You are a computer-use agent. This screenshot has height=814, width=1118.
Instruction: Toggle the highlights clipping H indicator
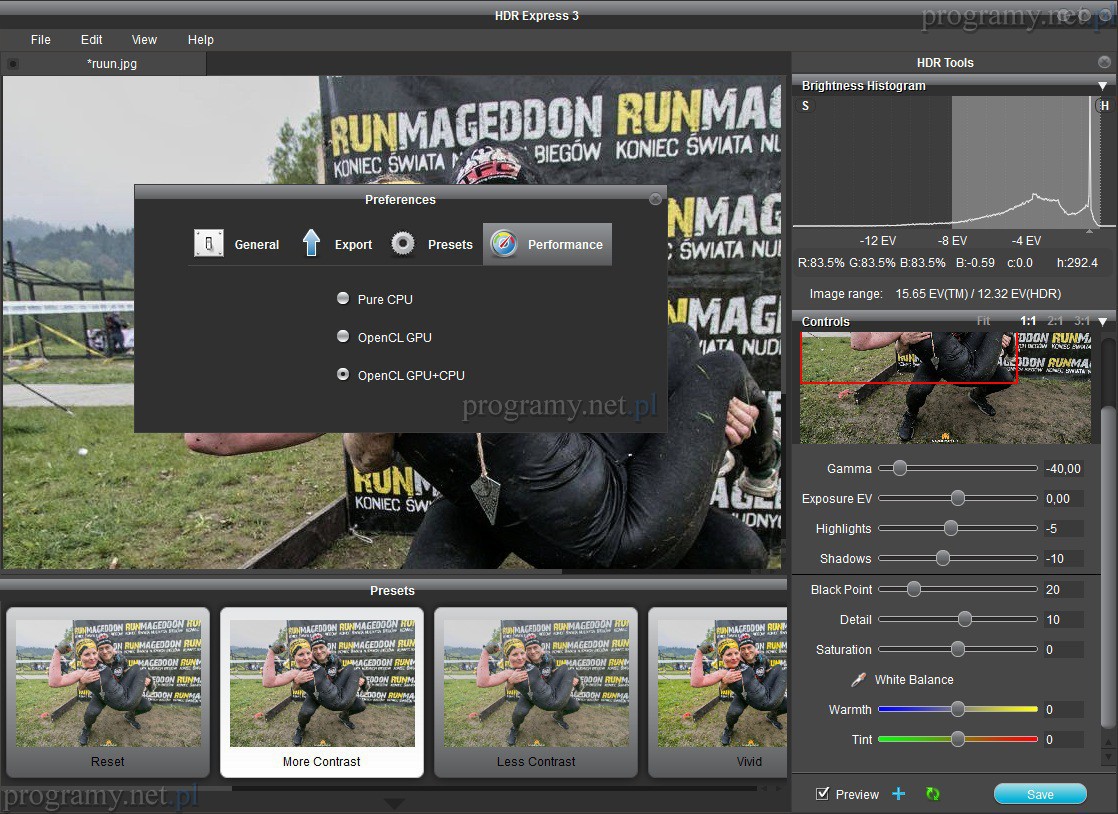1104,106
